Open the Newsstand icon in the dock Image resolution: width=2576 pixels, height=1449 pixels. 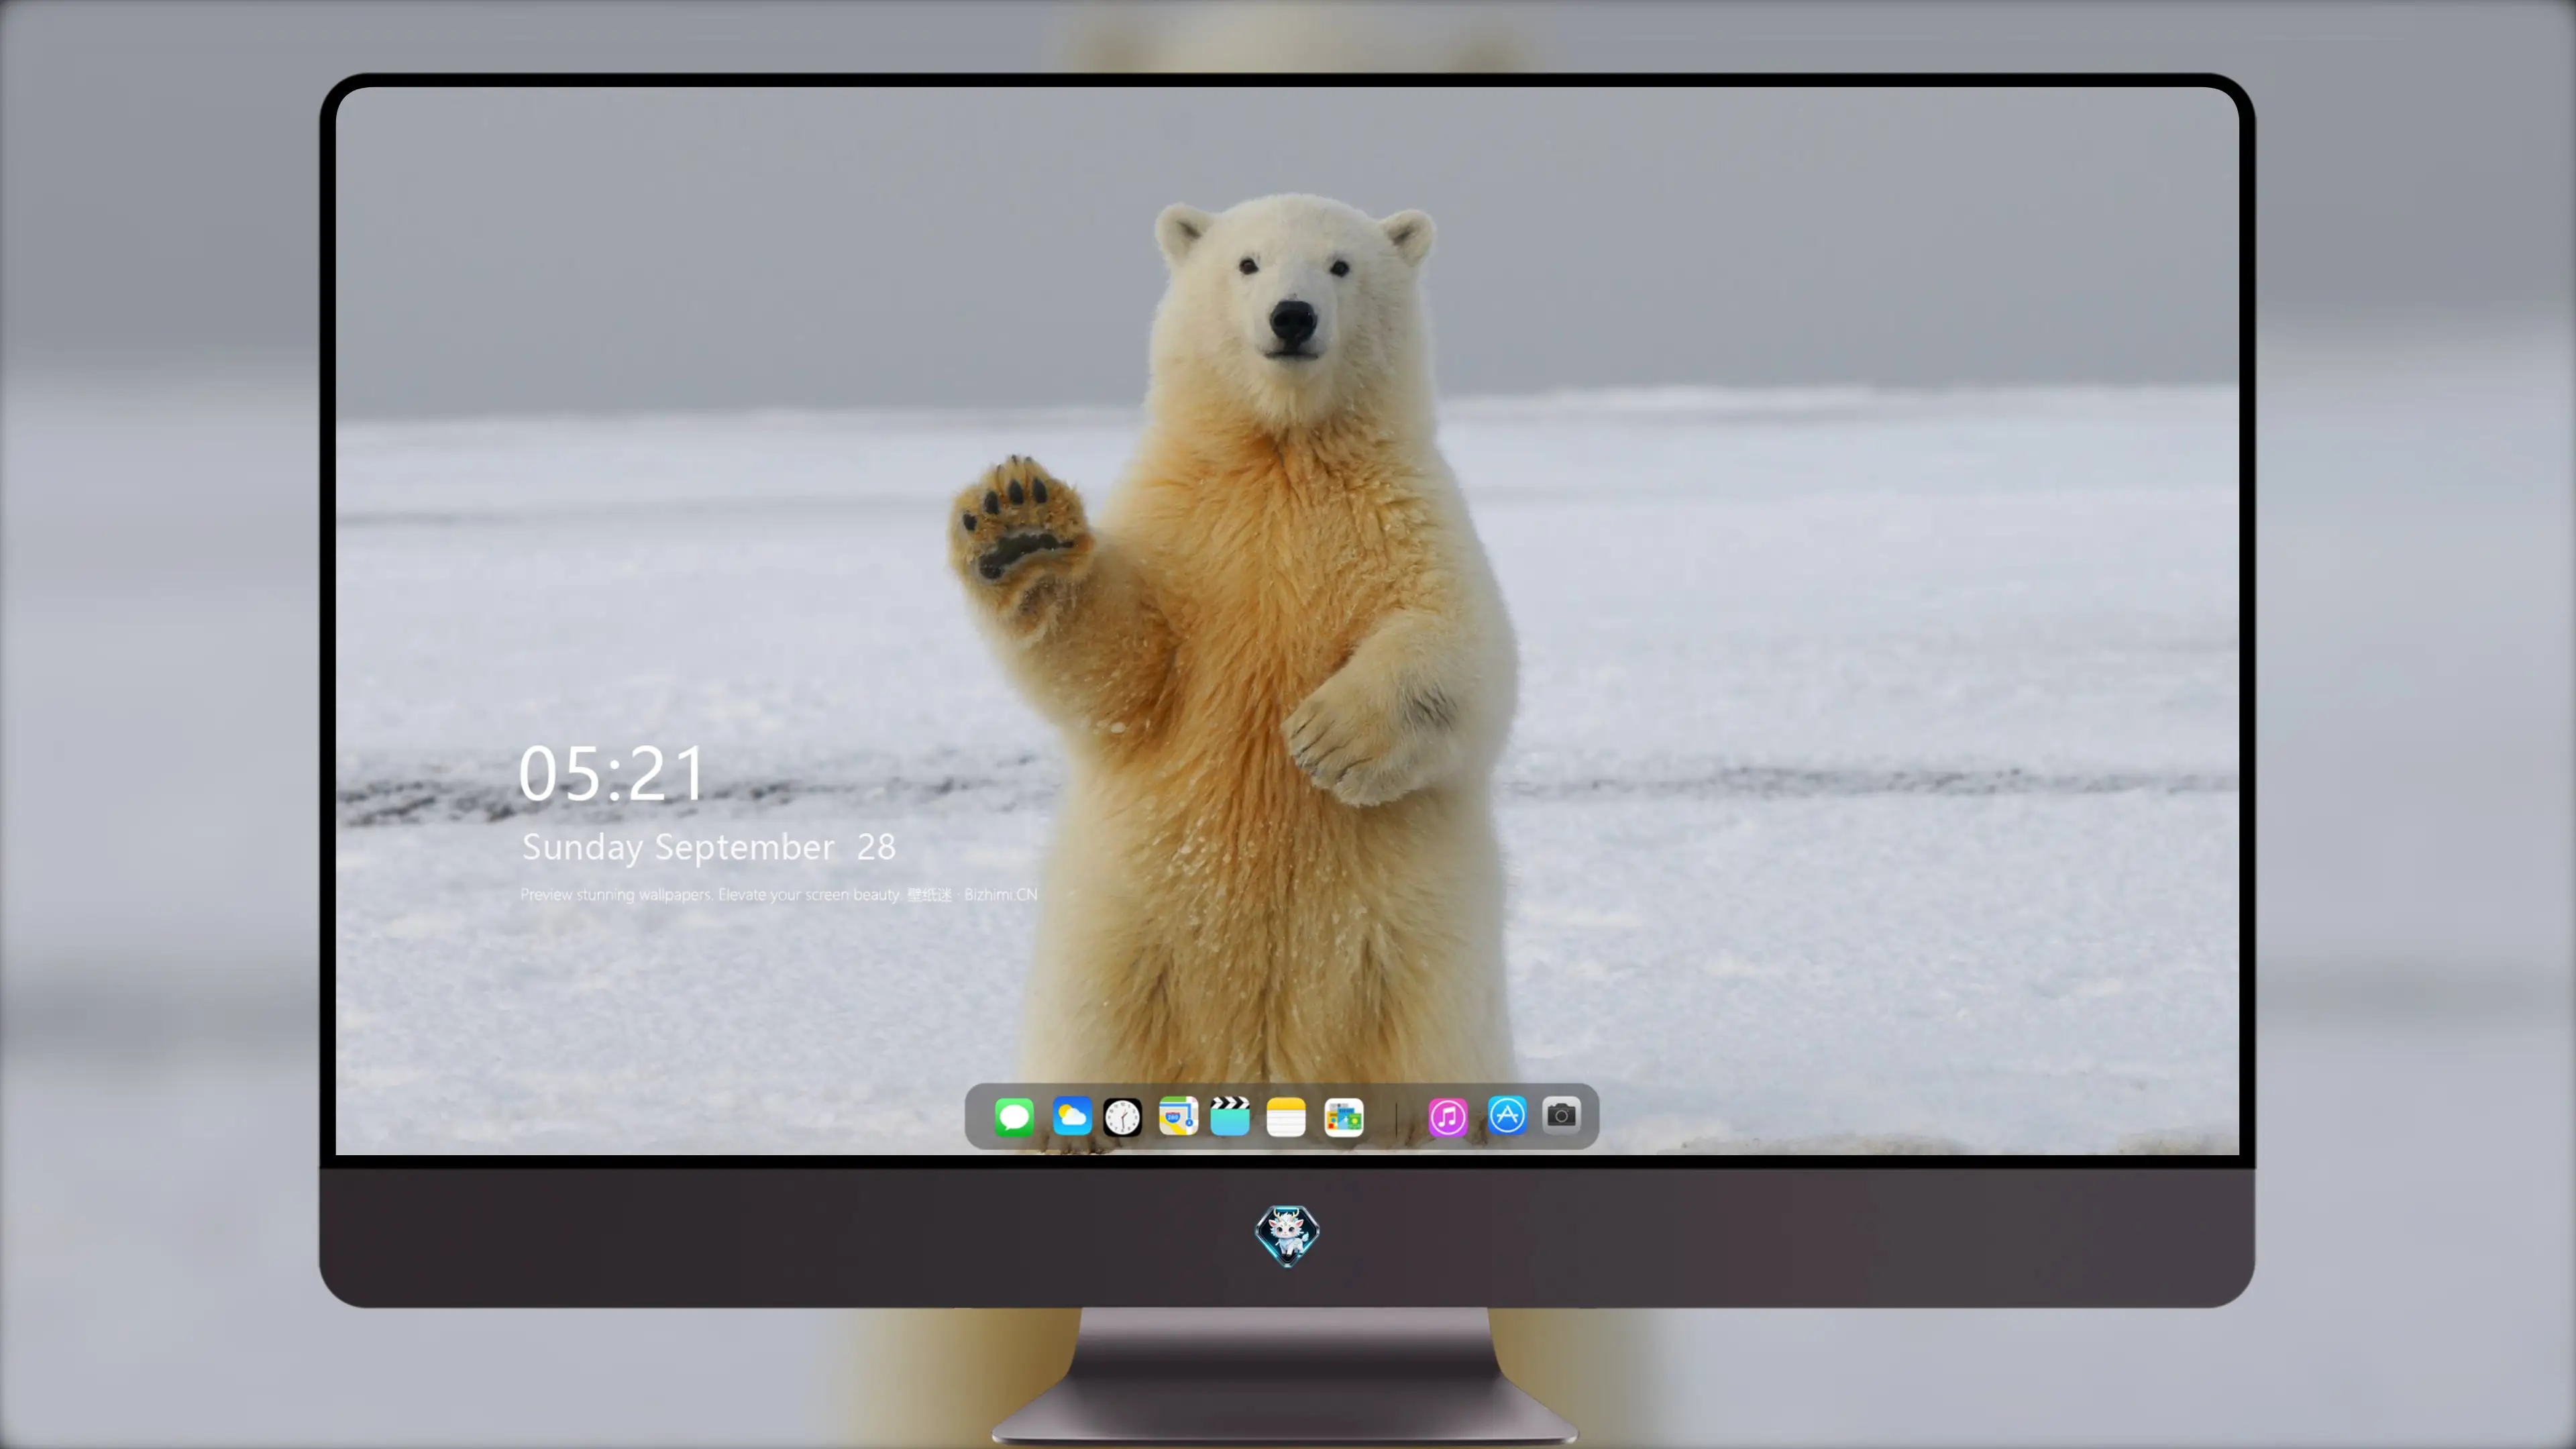(1344, 1117)
